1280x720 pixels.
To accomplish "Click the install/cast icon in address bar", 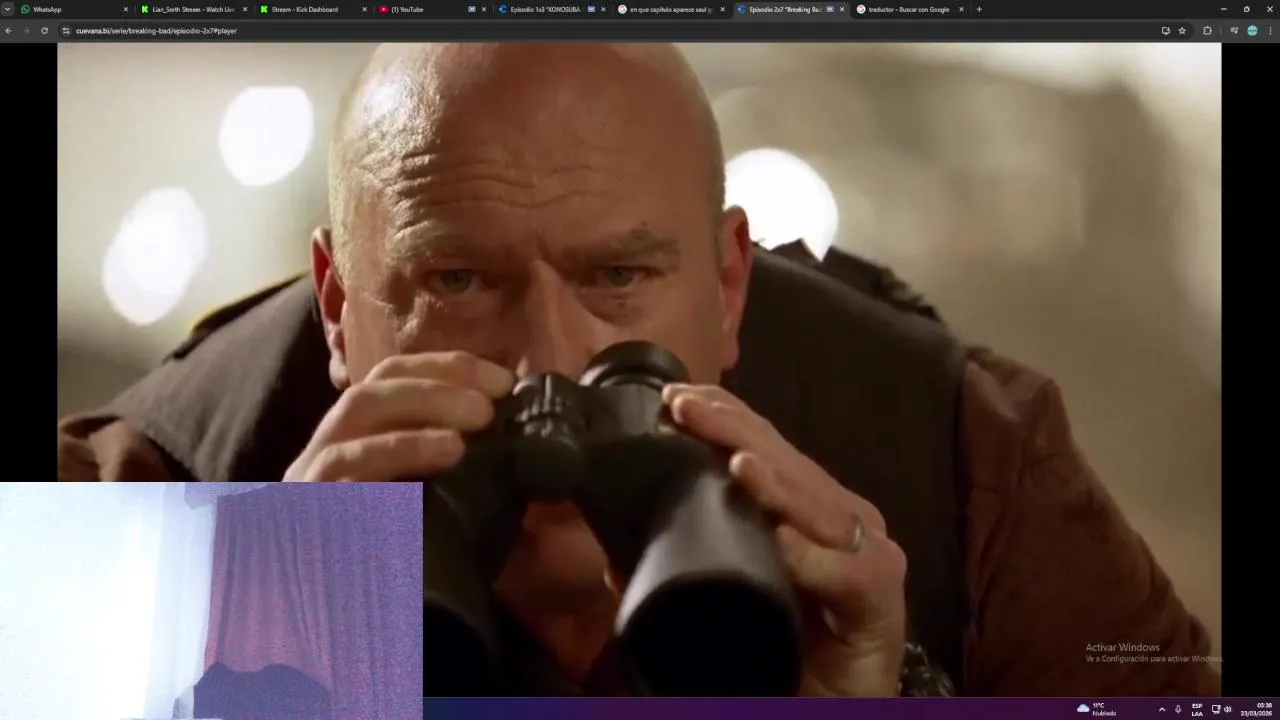I will [1165, 31].
